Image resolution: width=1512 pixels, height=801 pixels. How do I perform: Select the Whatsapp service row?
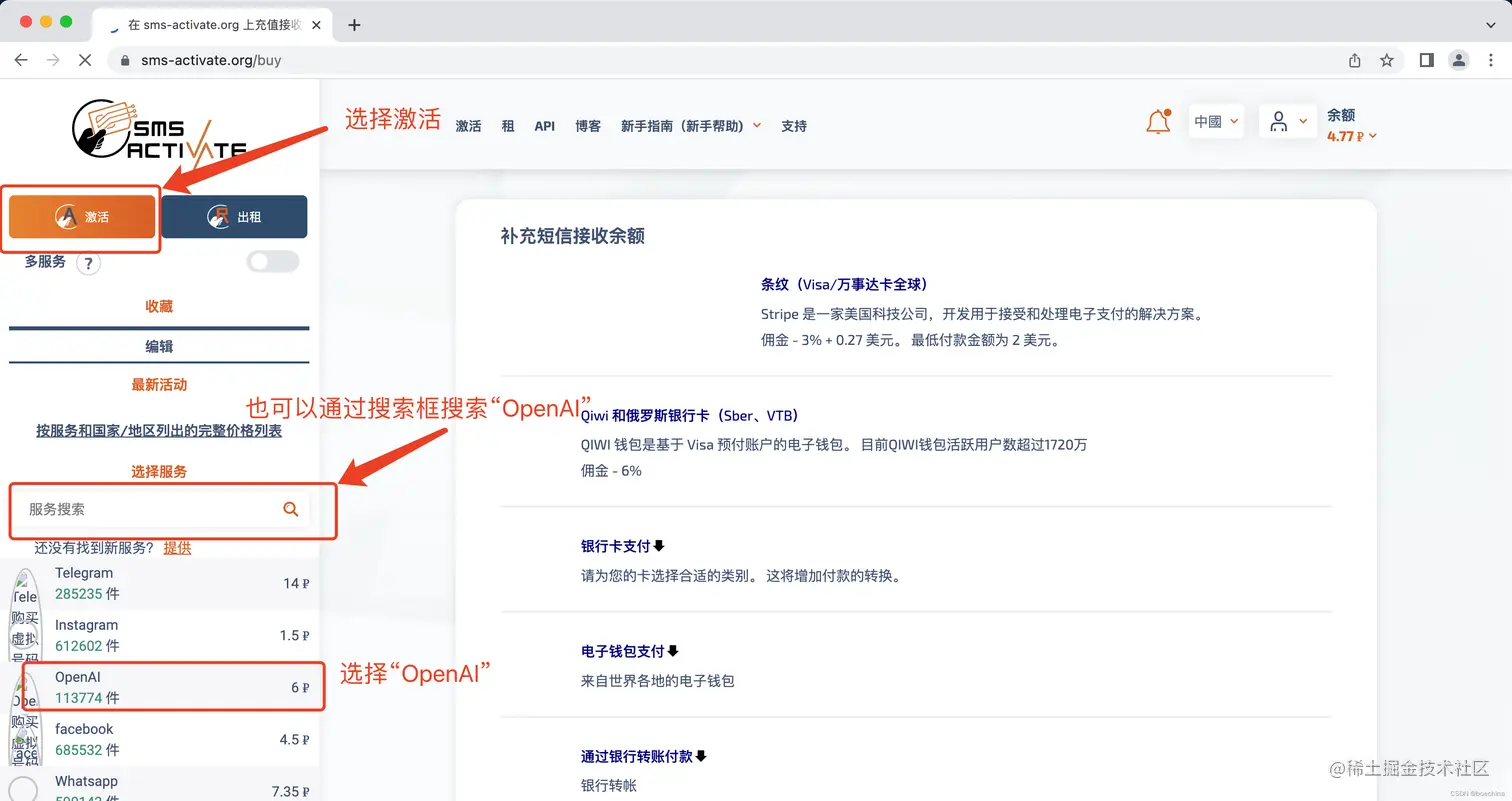[160, 785]
